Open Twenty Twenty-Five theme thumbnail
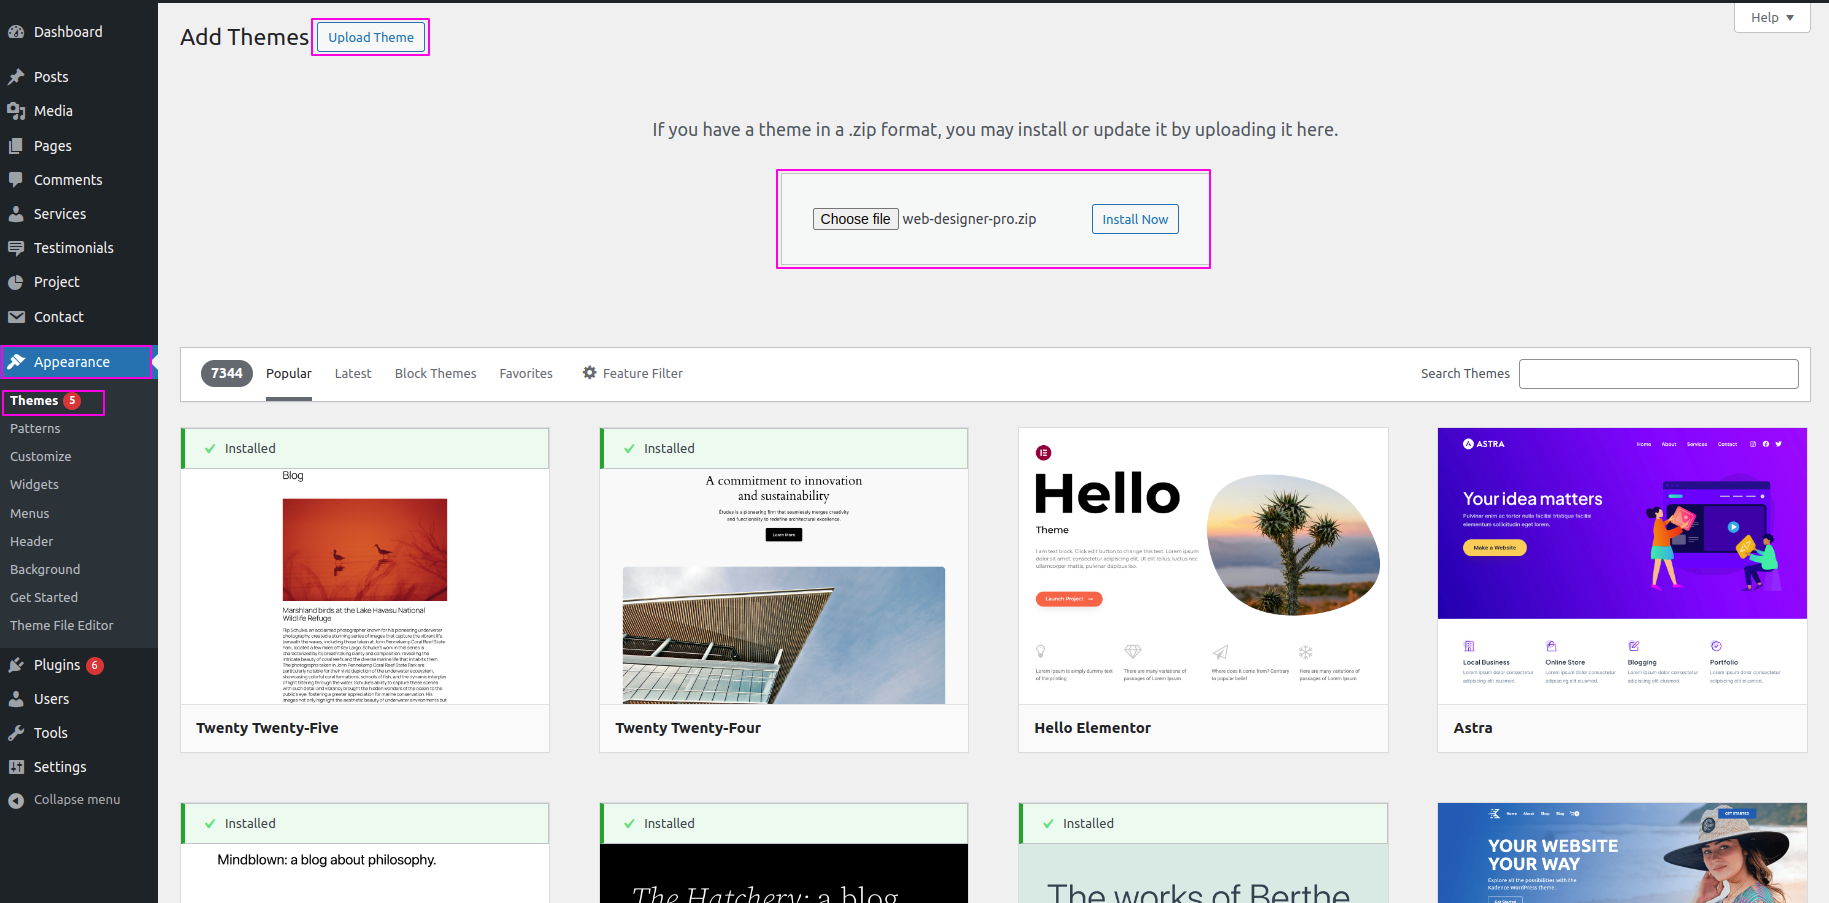Viewport: 1829px width, 903px height. click(365, 586)
